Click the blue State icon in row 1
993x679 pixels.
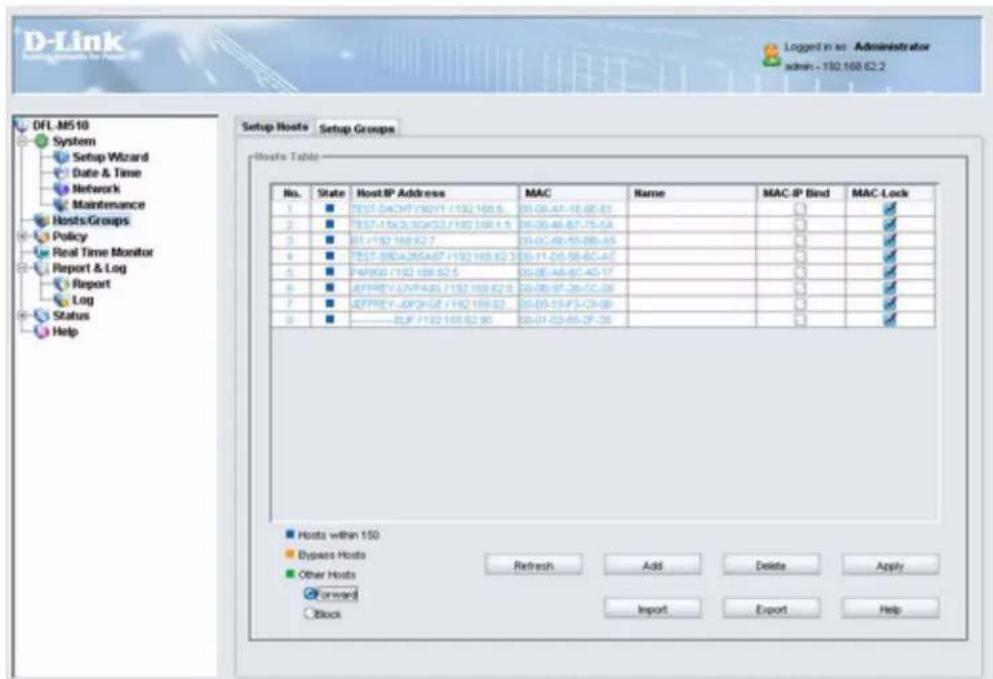(329, 208)
